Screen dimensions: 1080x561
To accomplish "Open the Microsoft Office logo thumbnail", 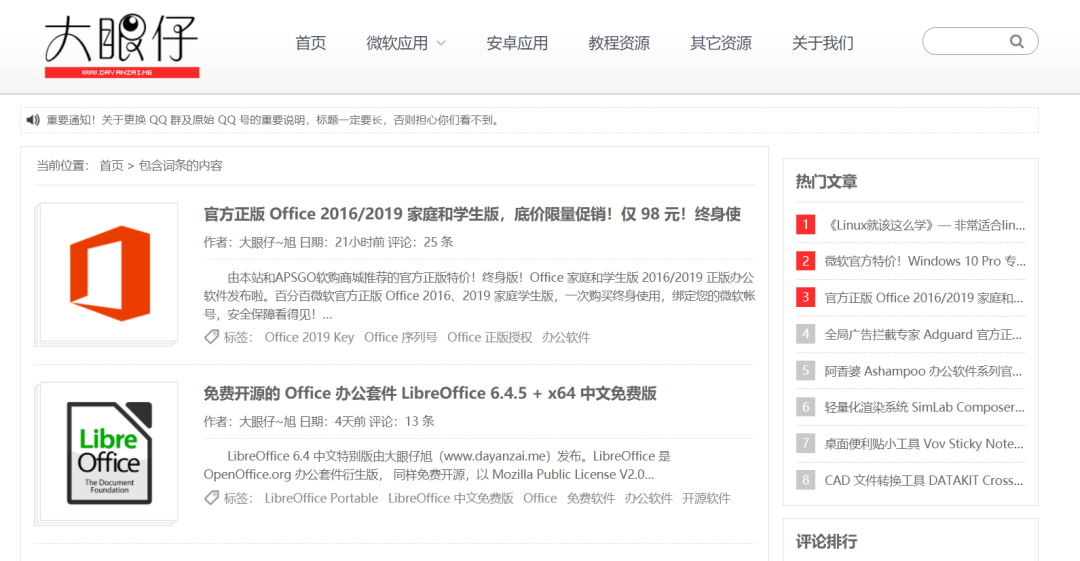I will tap(109, 272).
